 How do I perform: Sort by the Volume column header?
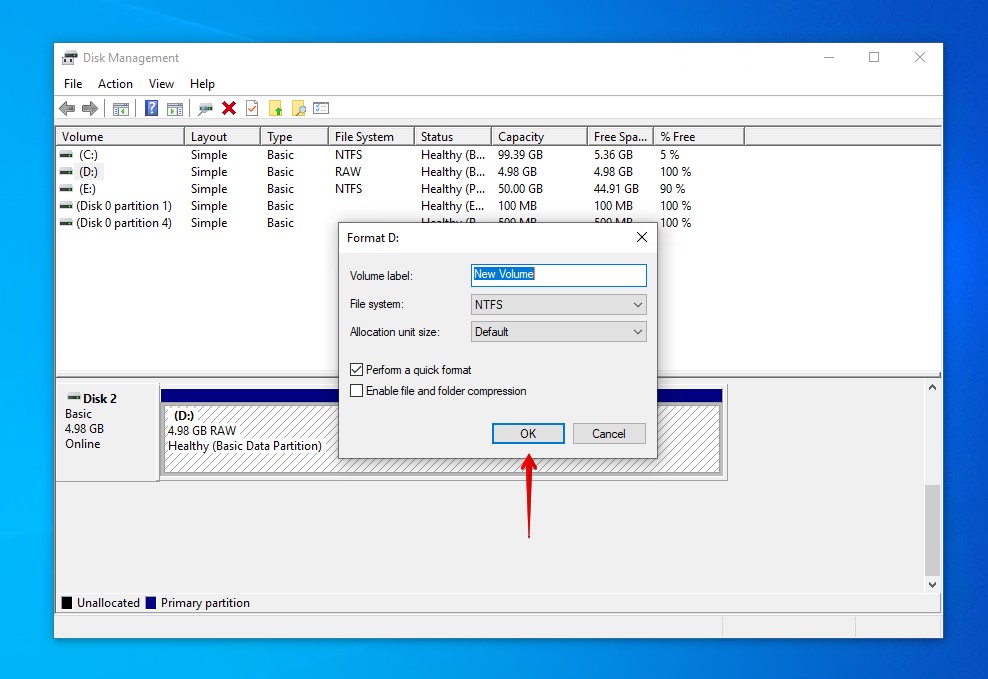click(120, 137)
